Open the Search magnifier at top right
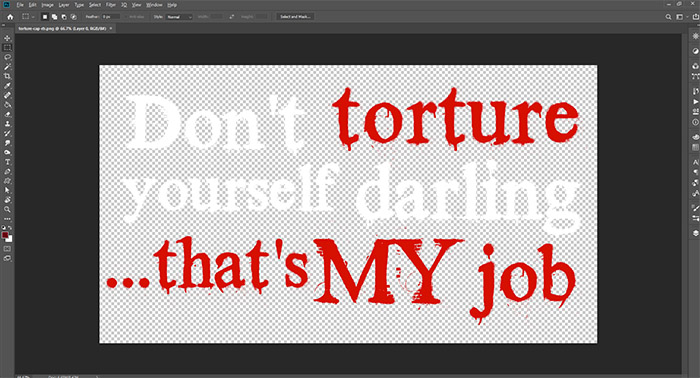The width and height of the screenshot is (700, 378). (668, 17)
